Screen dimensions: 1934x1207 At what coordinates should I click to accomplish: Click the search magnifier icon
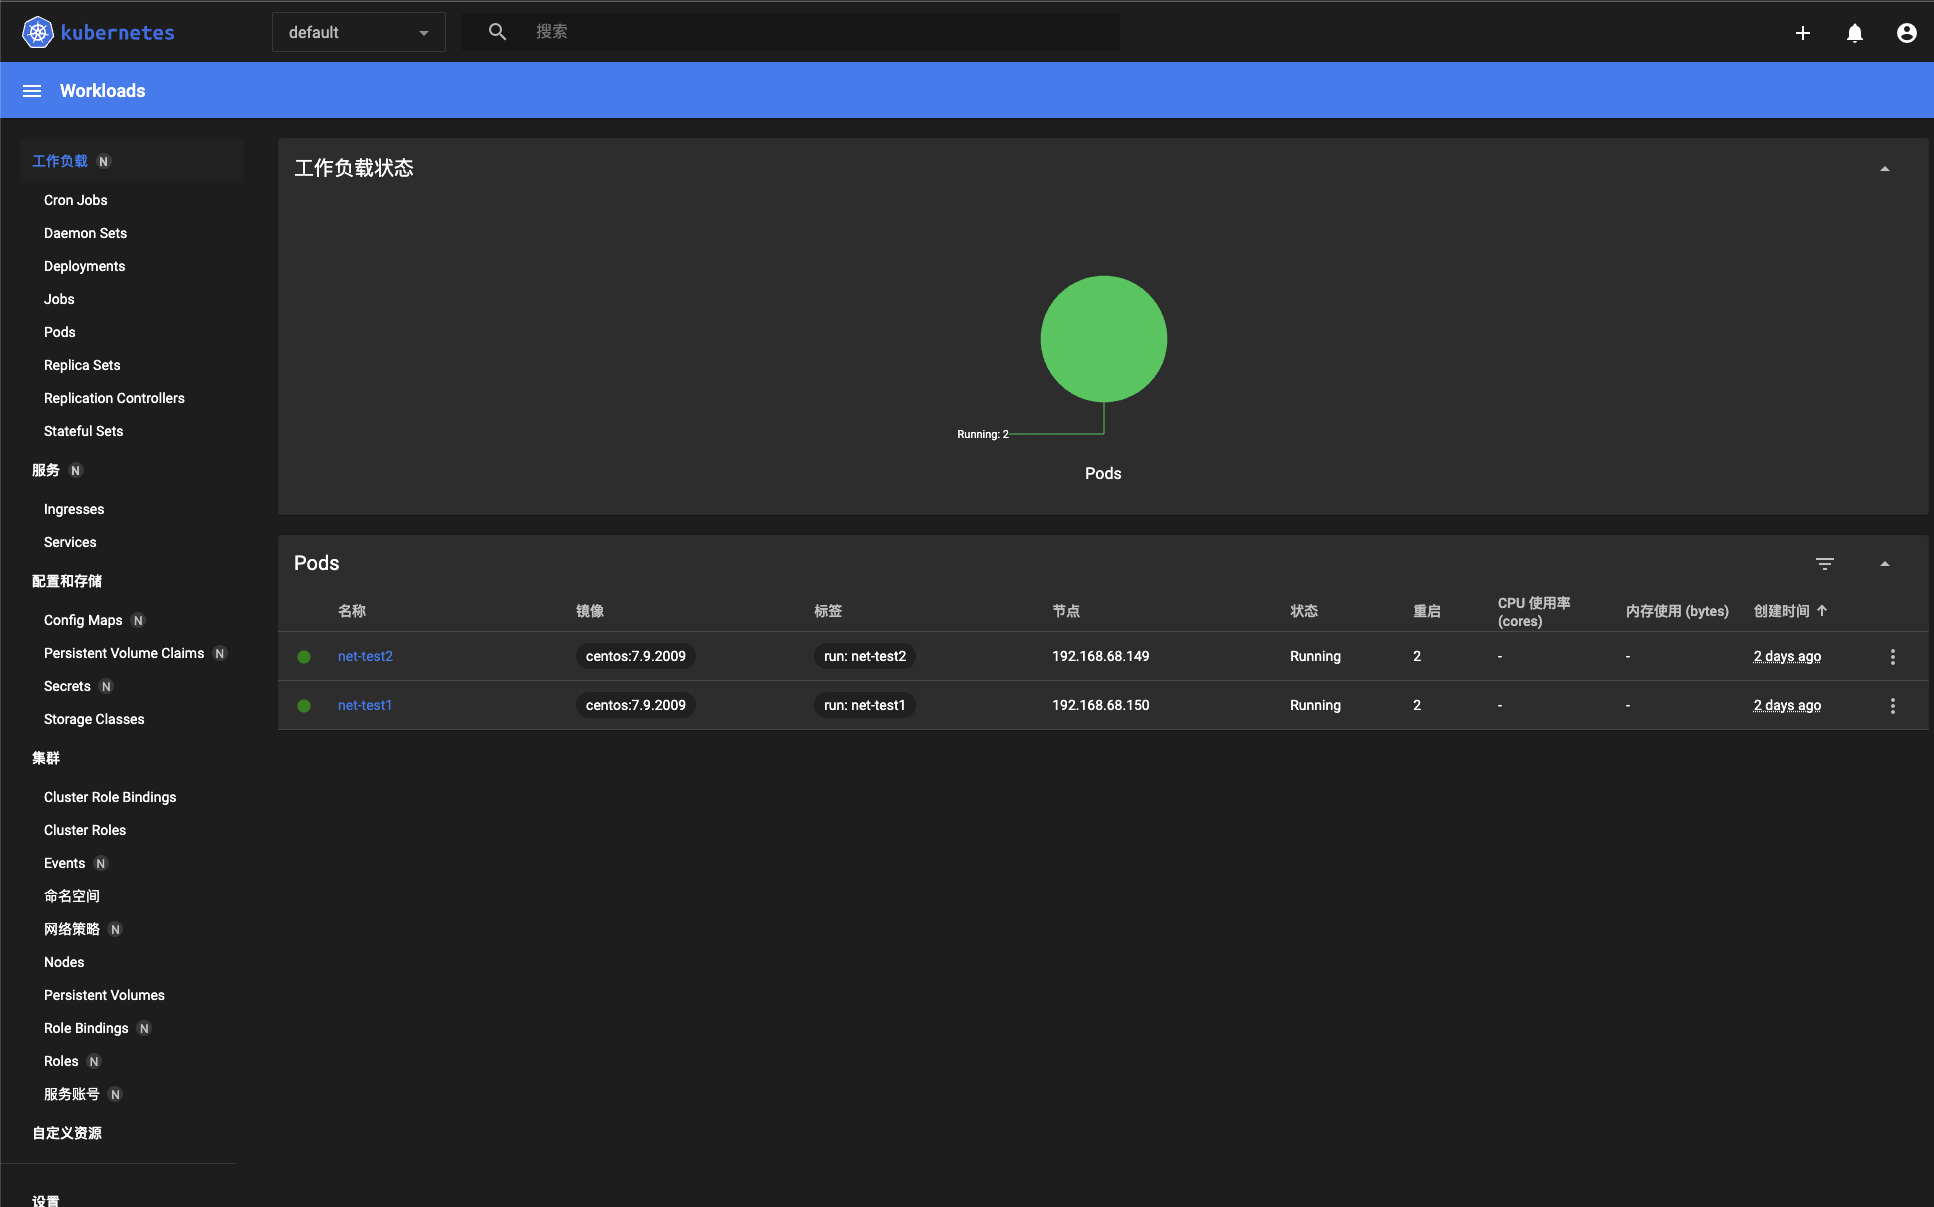point(497,32)
